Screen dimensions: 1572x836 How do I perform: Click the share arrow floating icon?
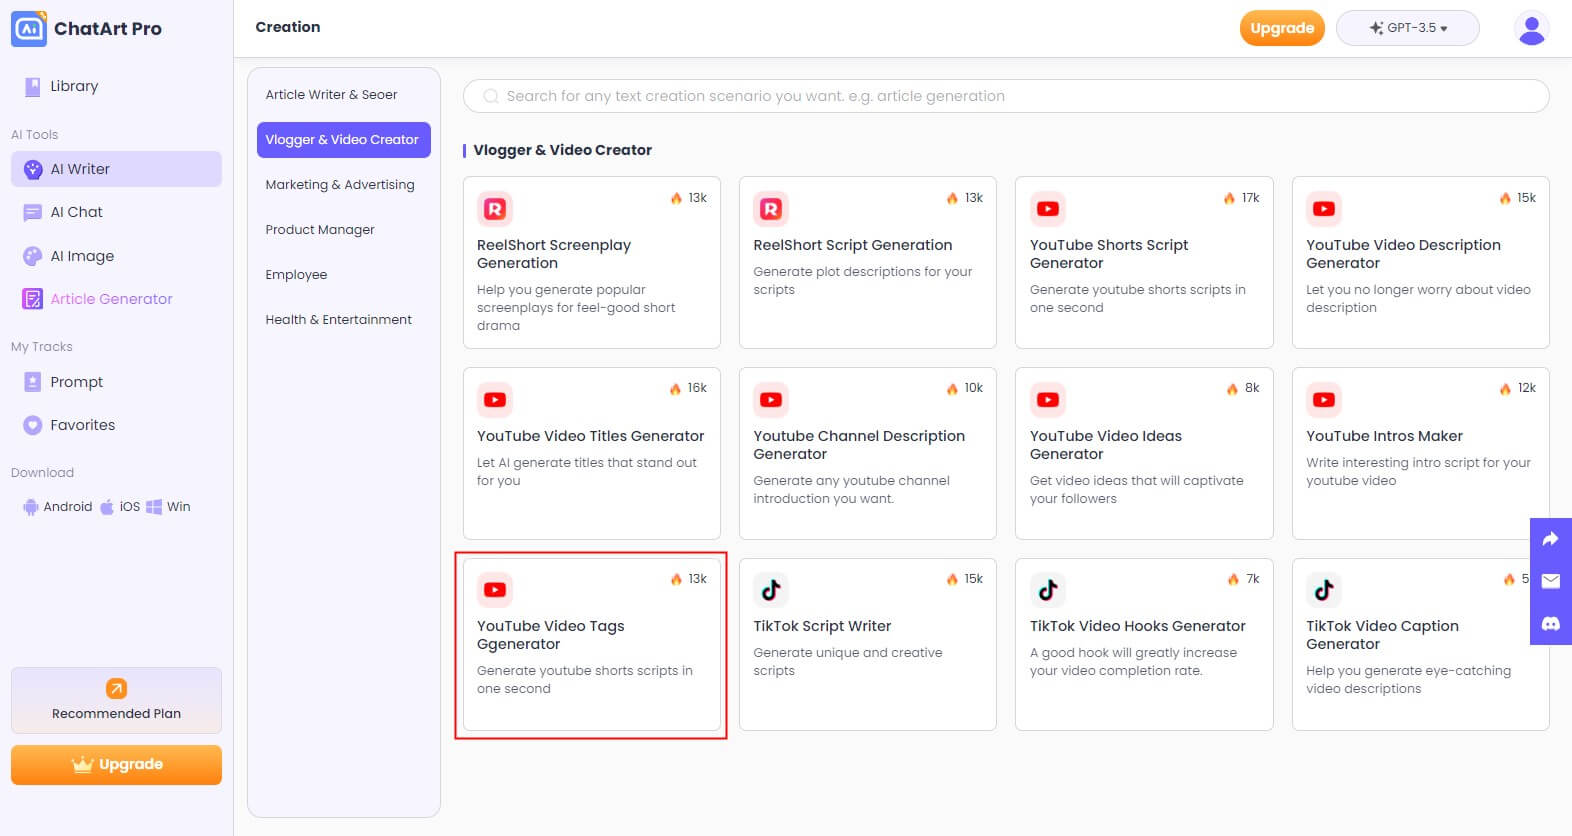[1550, 539]
